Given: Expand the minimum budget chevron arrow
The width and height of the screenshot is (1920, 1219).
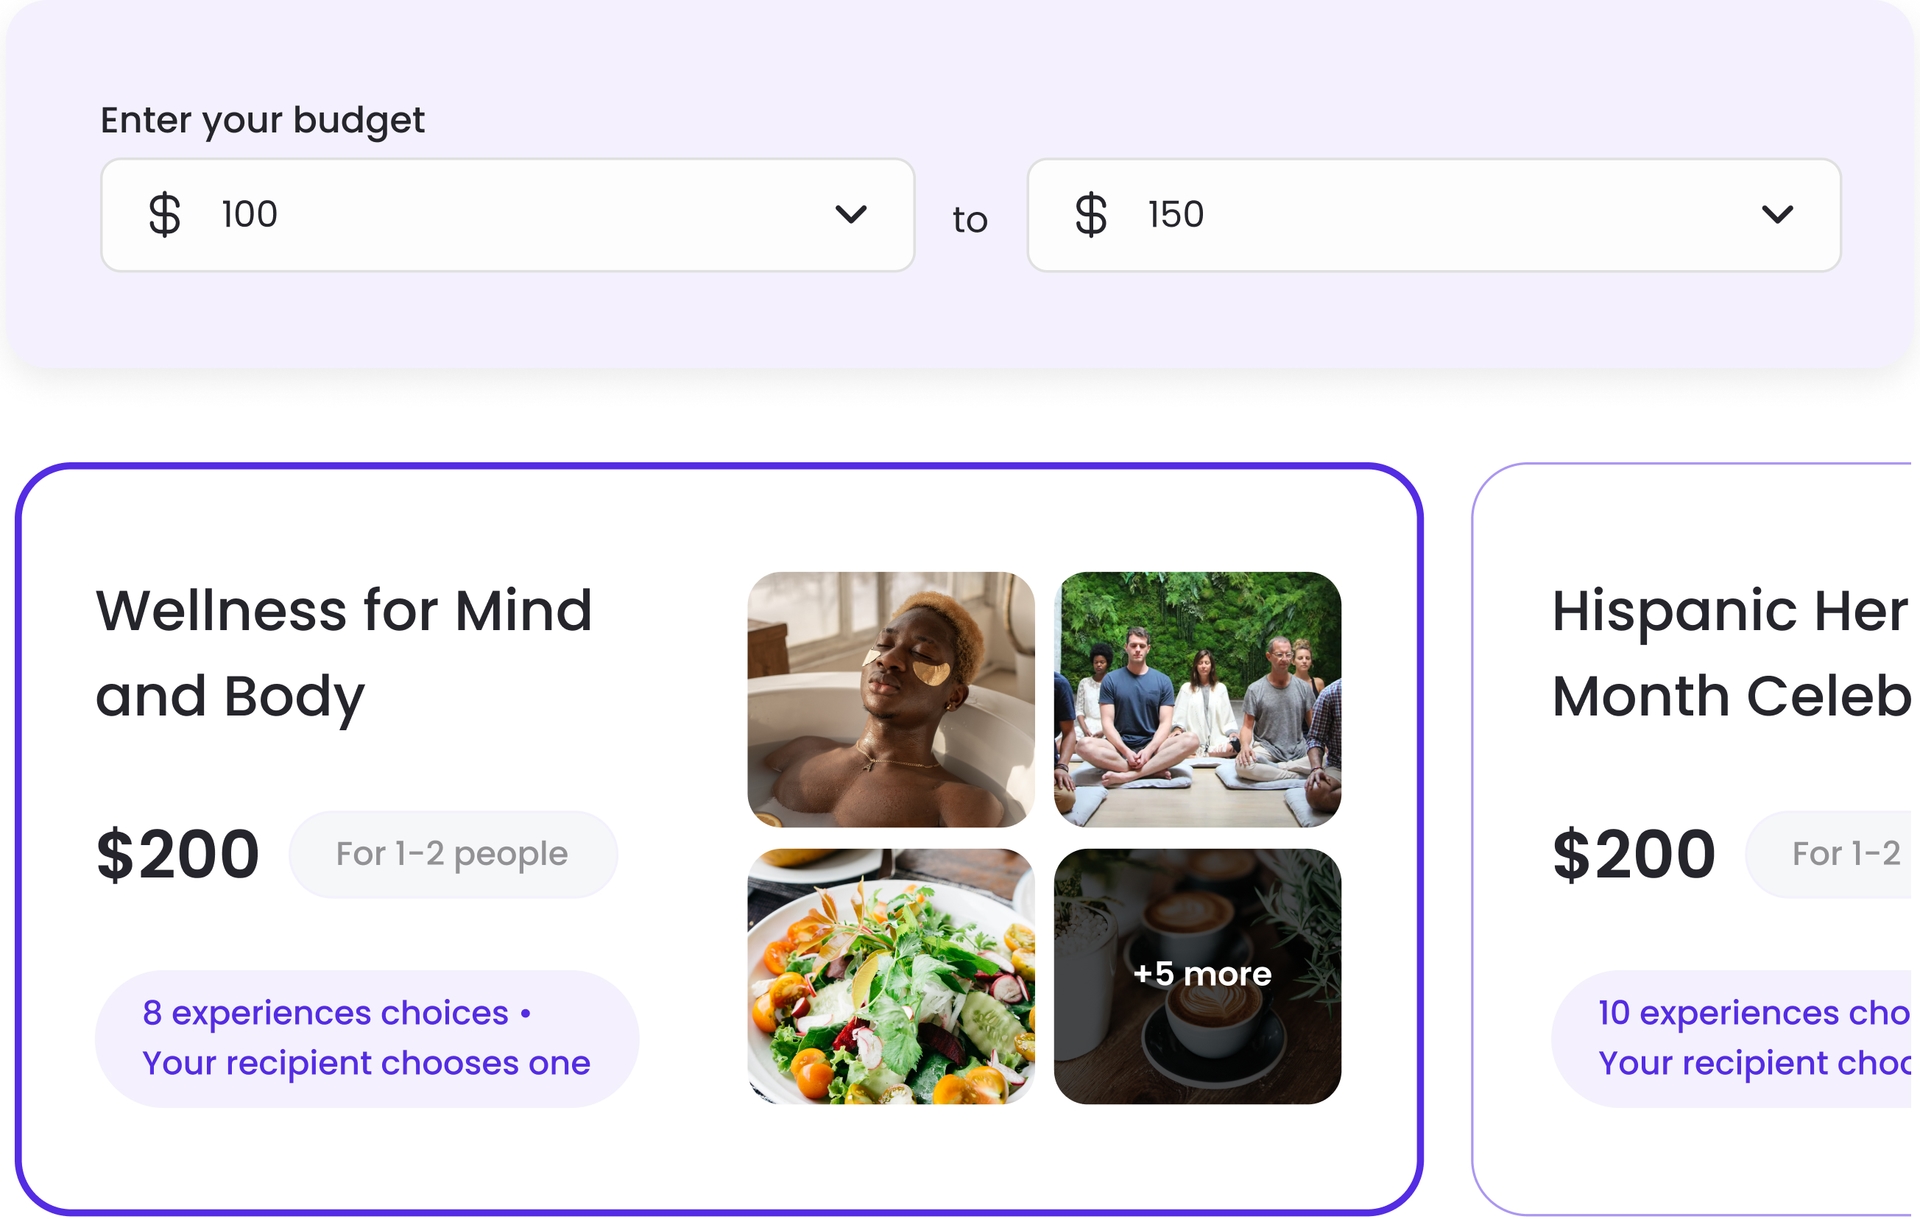Looking at the screenshot, I should pos(850,214).
